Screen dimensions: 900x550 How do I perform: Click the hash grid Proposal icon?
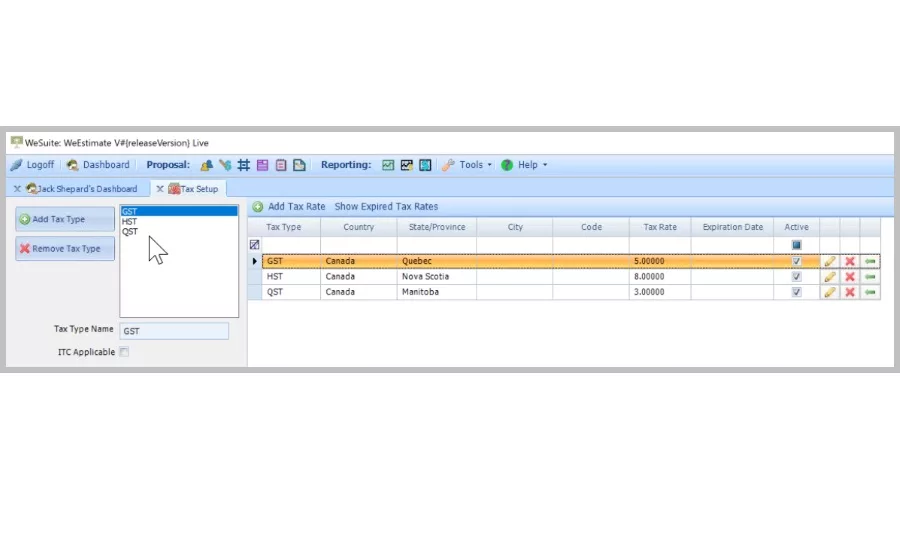tap(243, 165)
